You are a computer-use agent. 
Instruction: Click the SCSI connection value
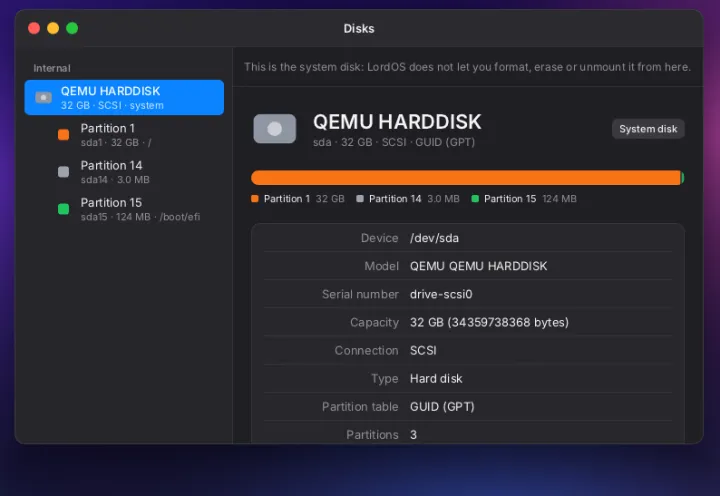coord(423,350)
